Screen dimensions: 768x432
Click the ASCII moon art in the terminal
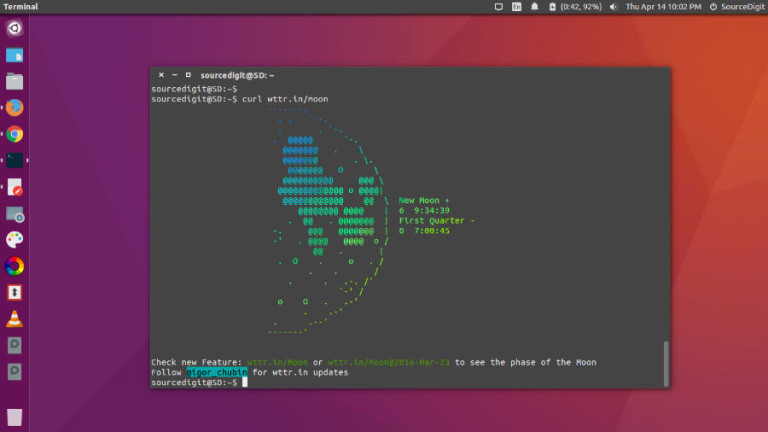pyautogui.click(x=329, y=221)
